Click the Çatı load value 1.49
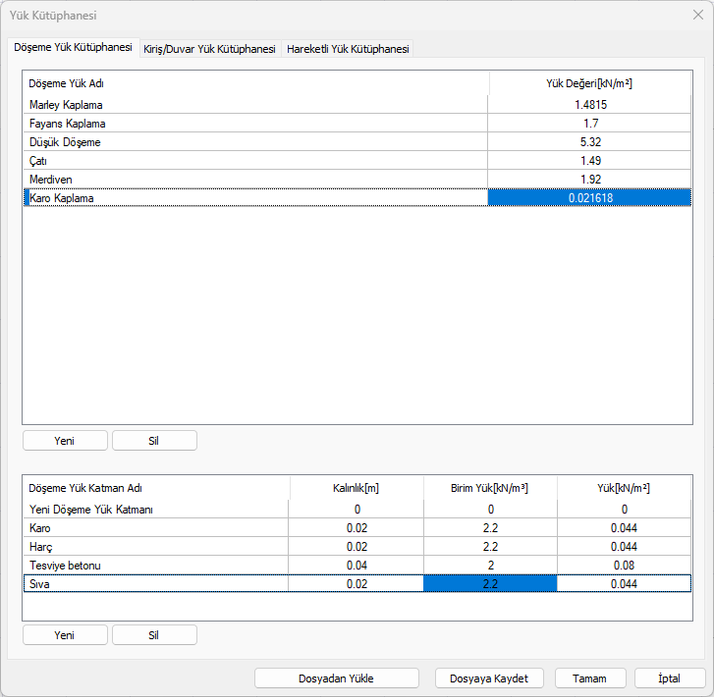 [x=590, y=161]
